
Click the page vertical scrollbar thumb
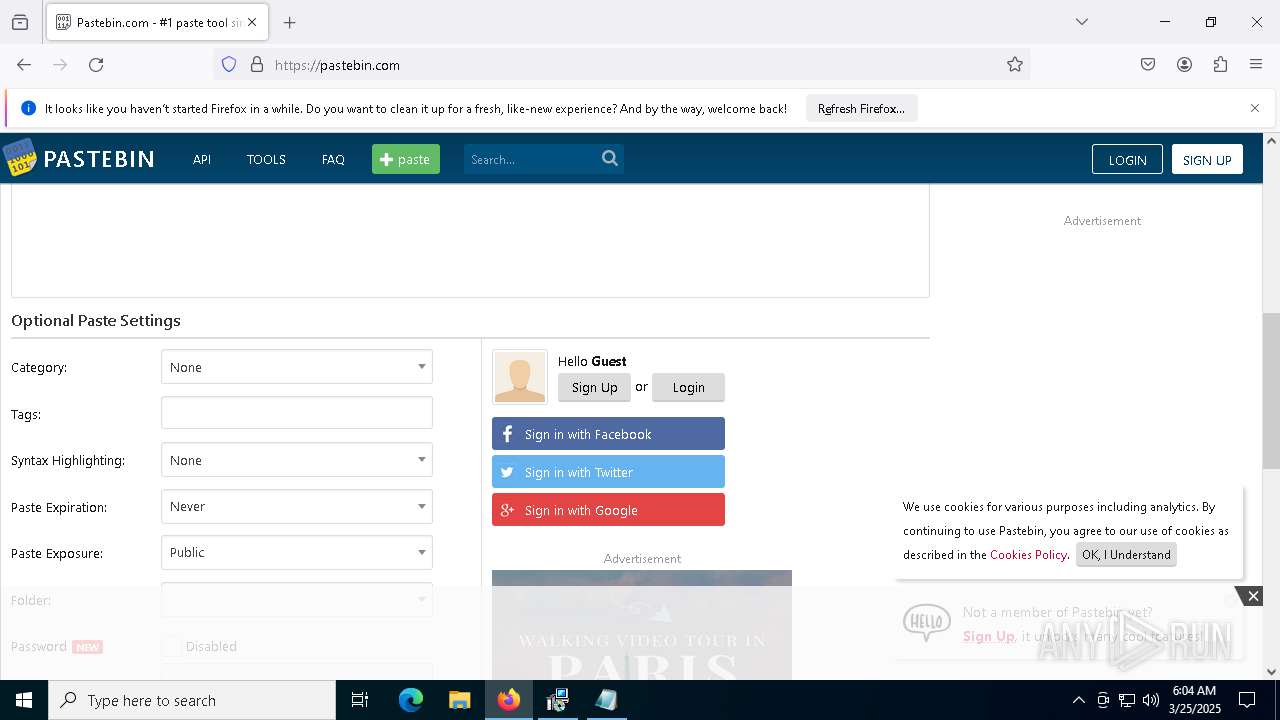coord(1271,391)
